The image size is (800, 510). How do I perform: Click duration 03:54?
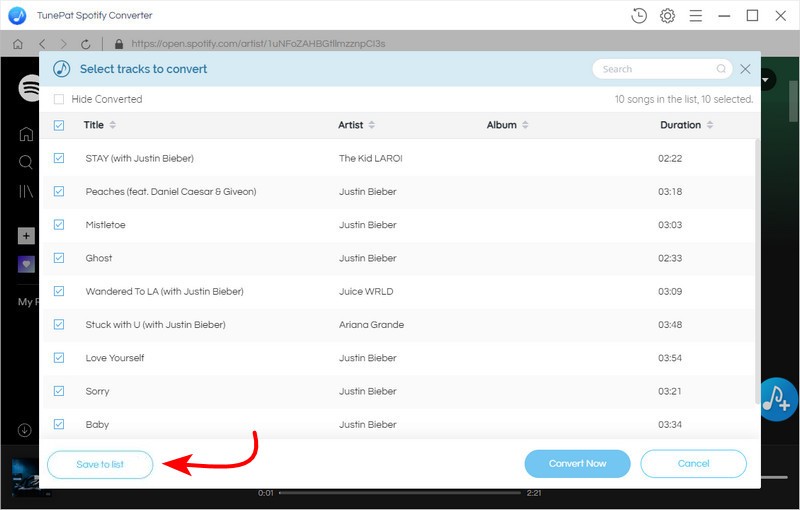click(x=670, y=358)
